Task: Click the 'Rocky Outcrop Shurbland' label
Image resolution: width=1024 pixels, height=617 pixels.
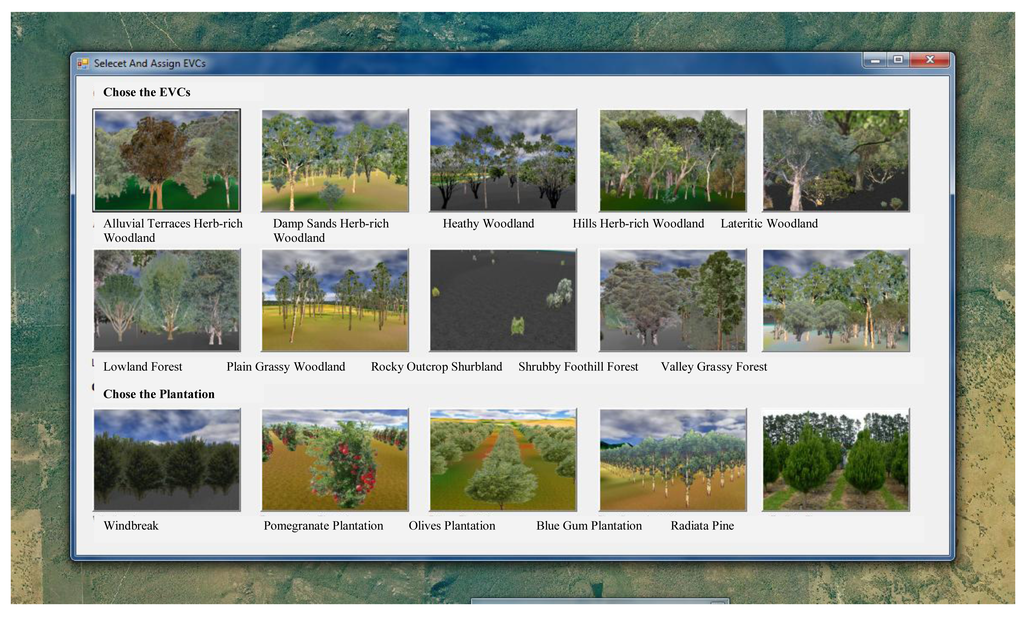Action: click(x=437, y=367)
